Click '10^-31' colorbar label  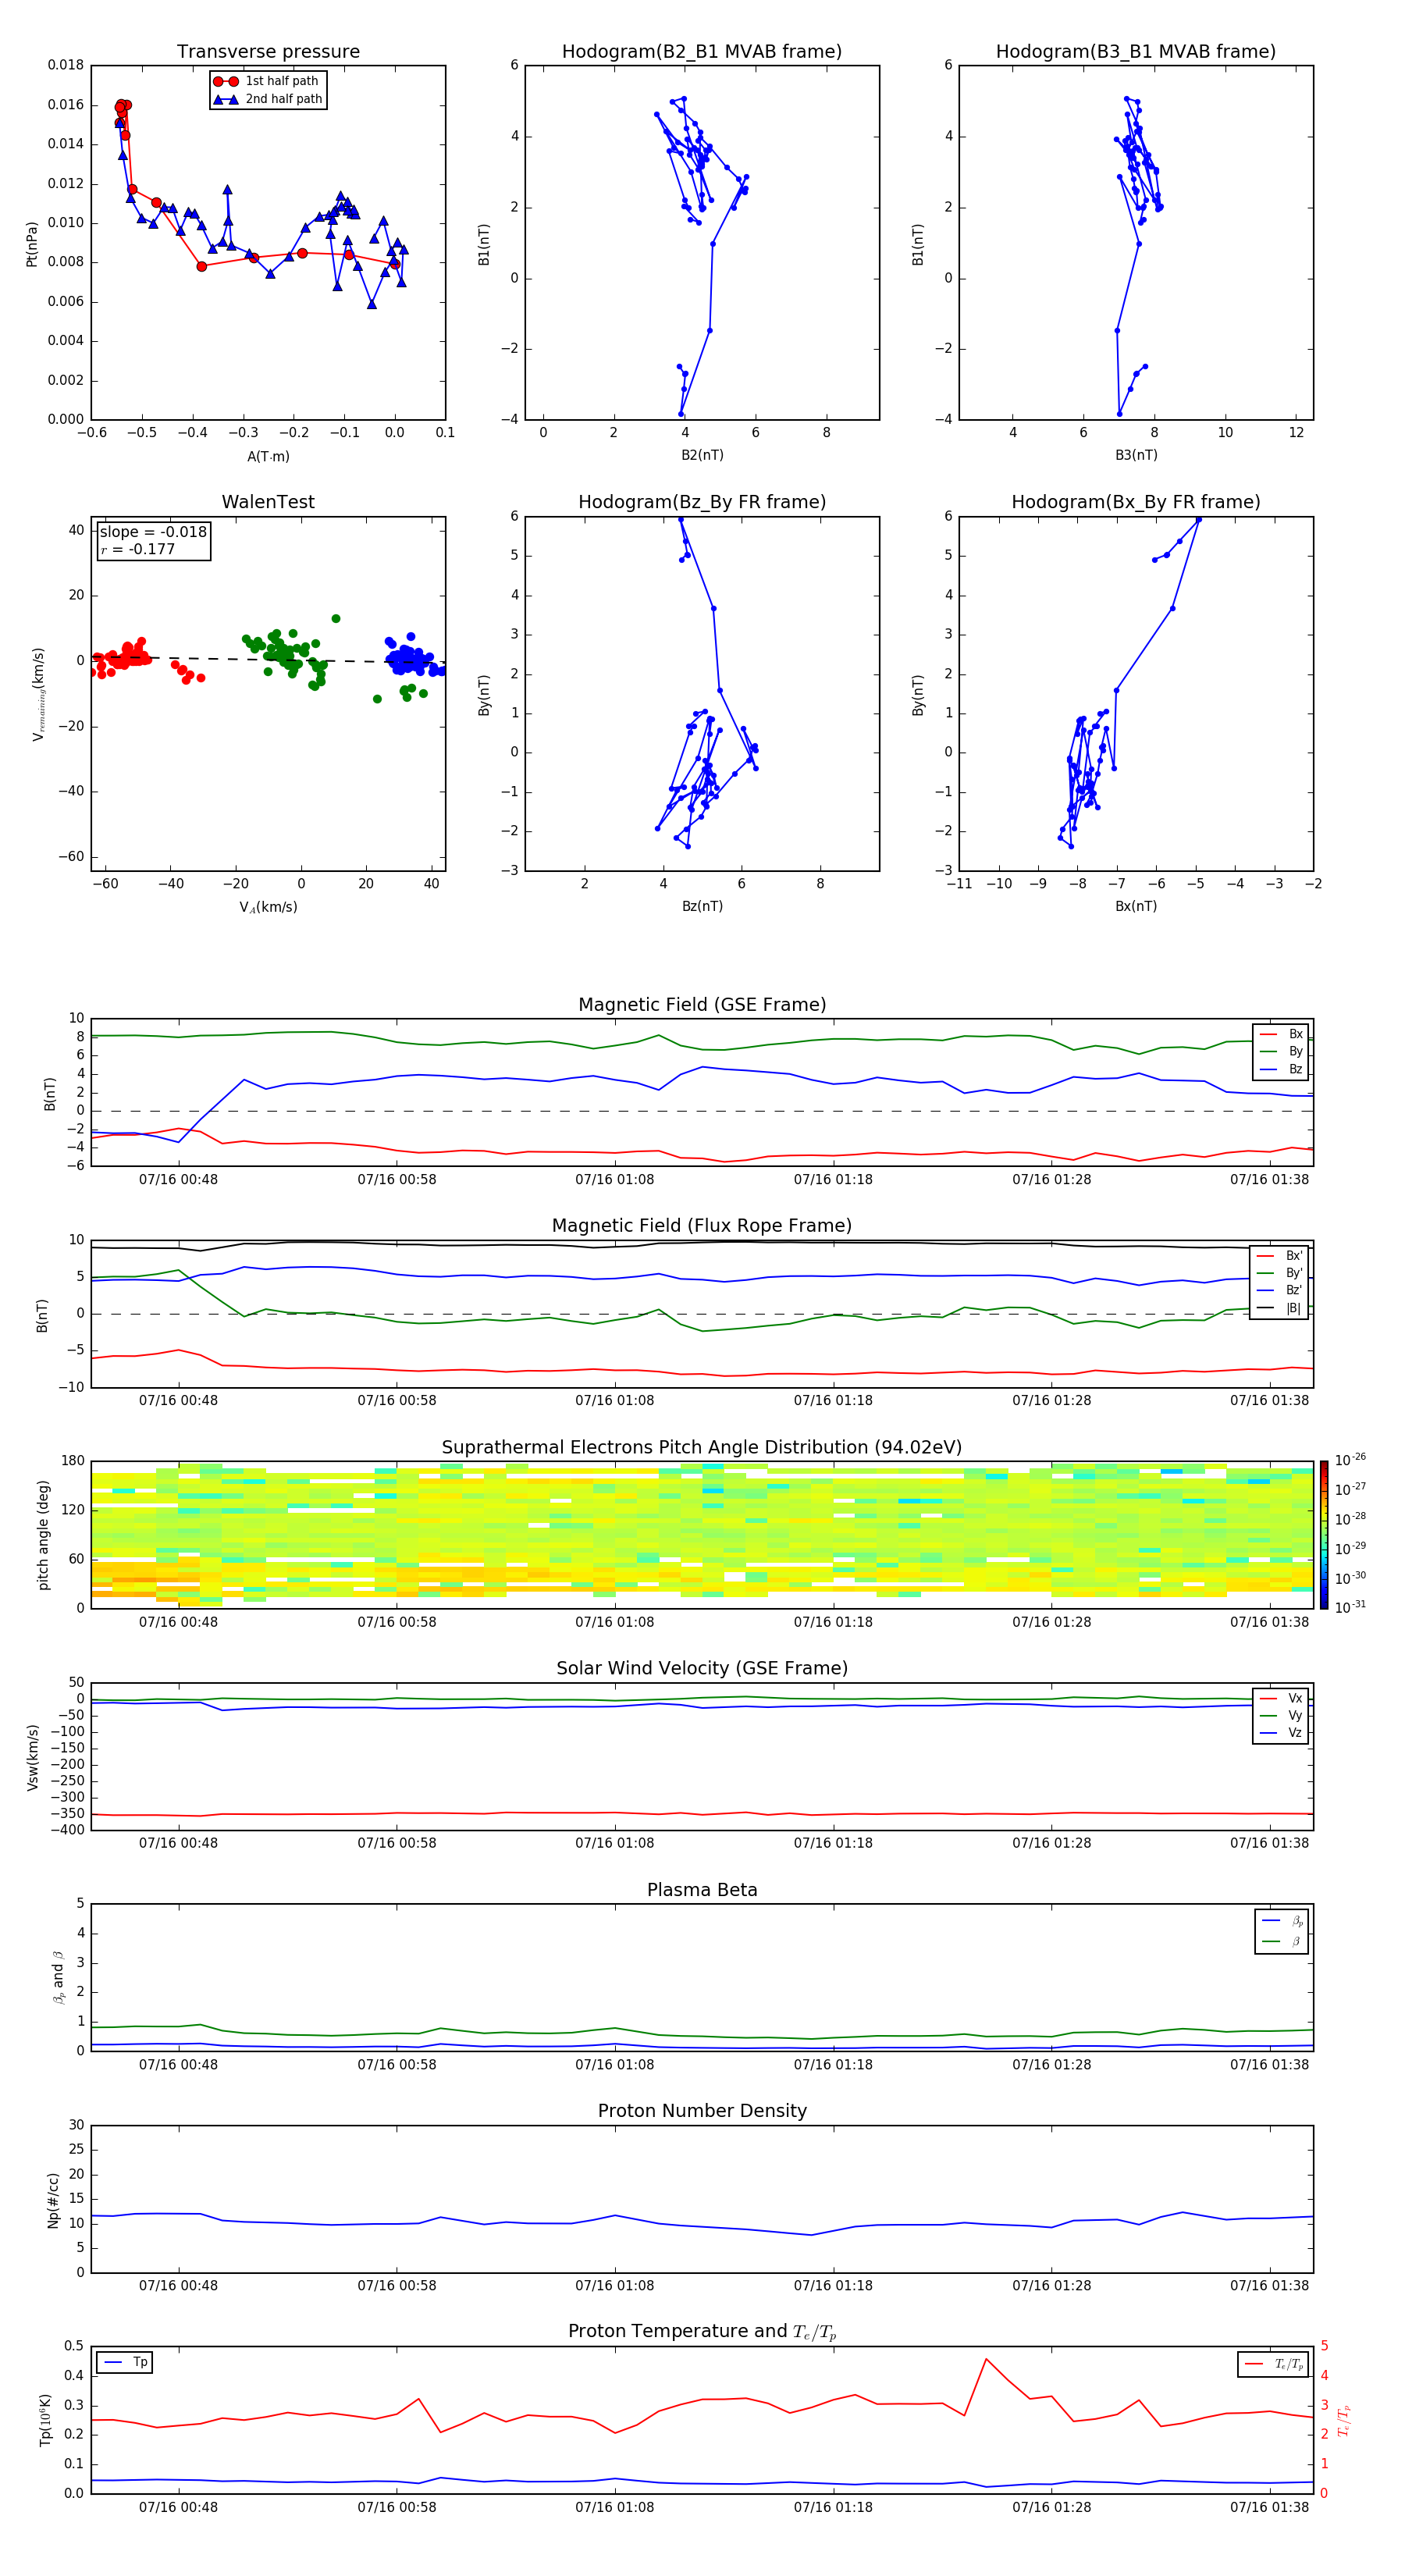1350,1607
